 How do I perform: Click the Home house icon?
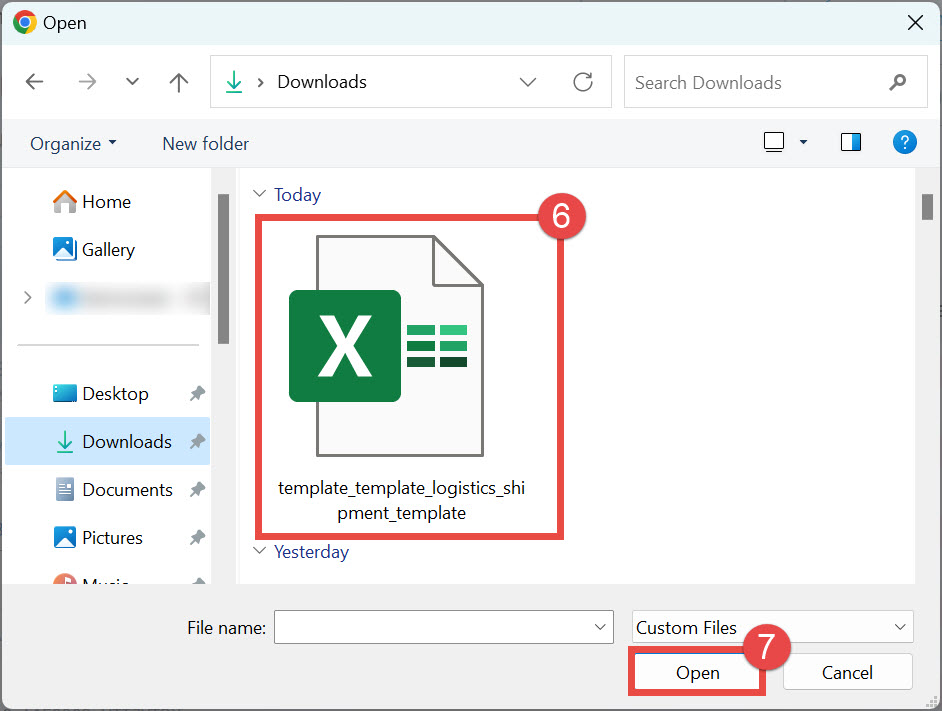[x=64, y=201]
